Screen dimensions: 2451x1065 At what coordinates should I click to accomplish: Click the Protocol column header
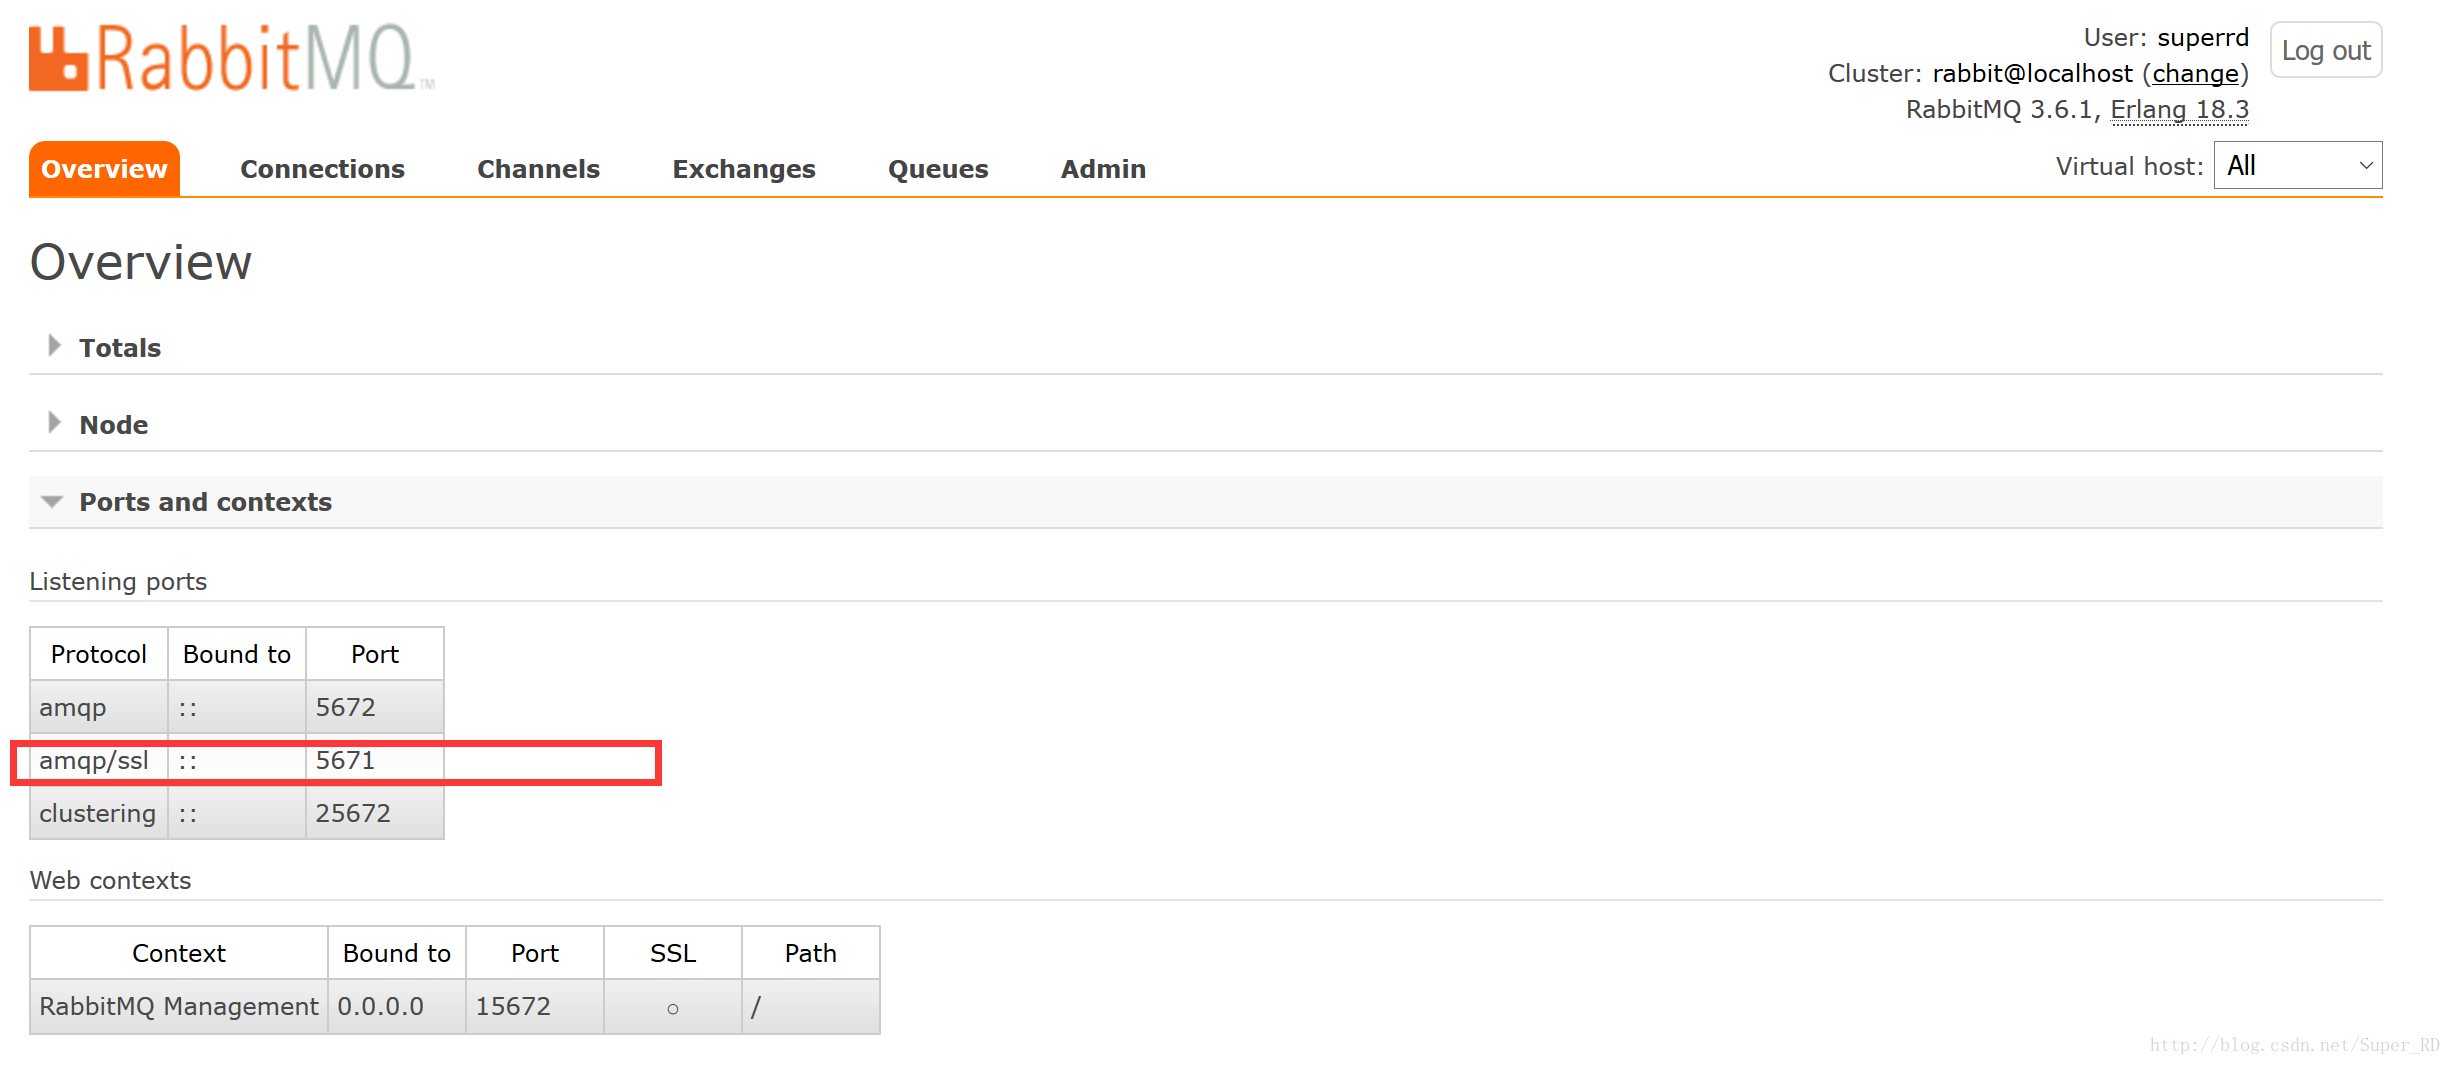(x=99, y=654)
